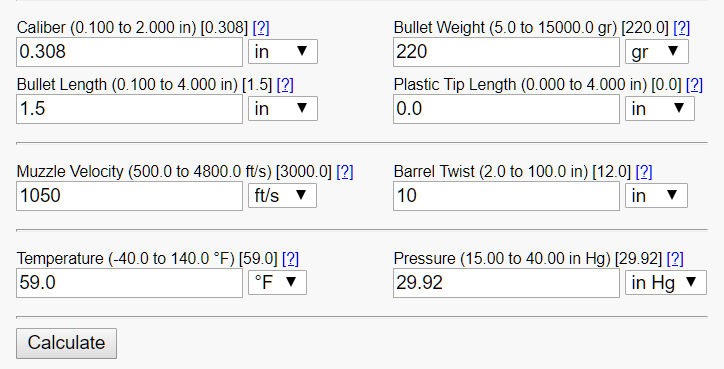724x369 pixels.
Task: Expand the Barrel Twist unit dropdown
Action: pos(656,195)
